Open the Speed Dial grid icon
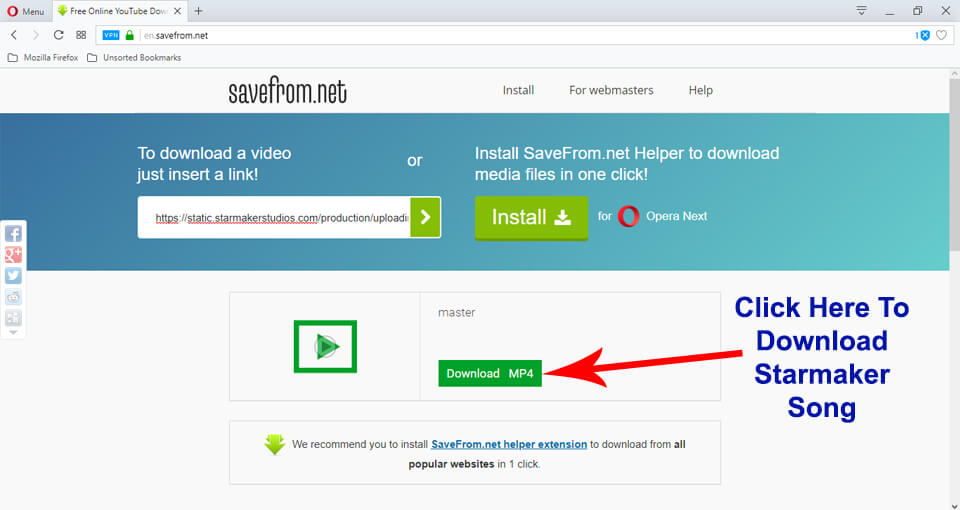 (81, 36)
